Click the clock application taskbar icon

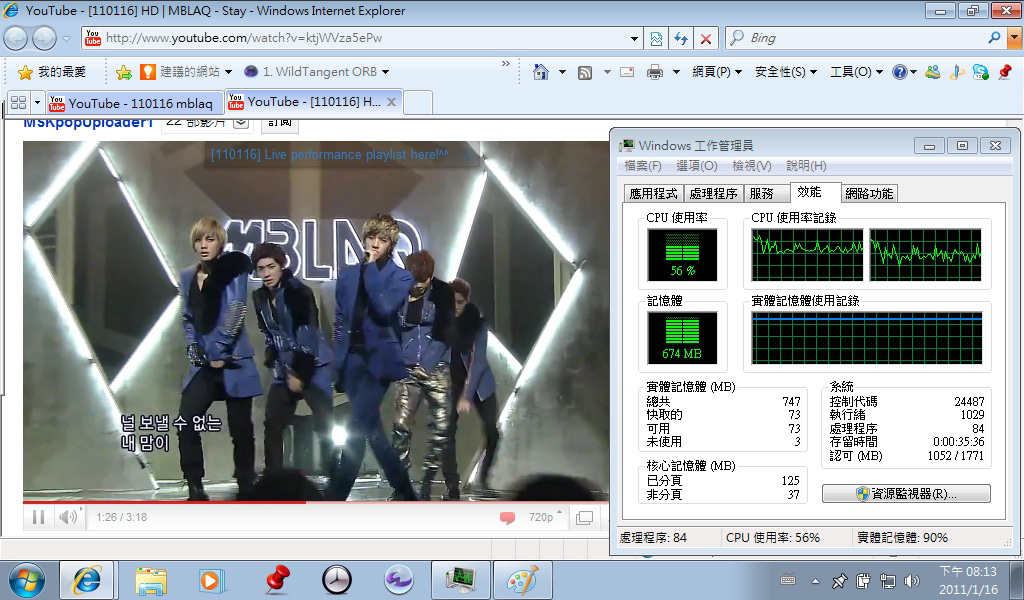click(x=337, y=580)
